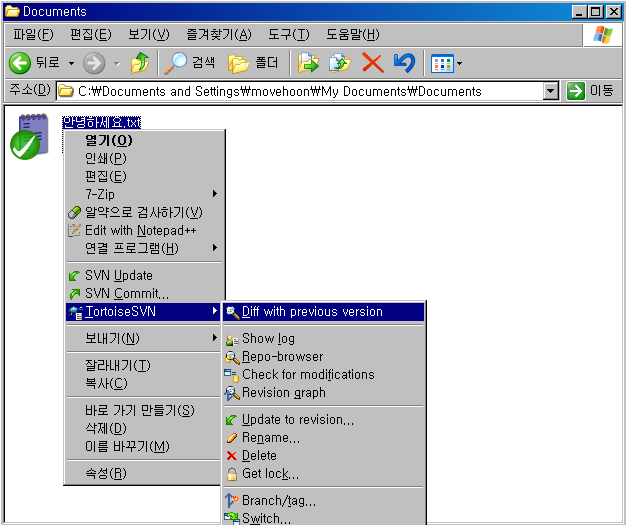Click the Forward arrow toolbar icon
626x525 pixels.
(94, 63)
